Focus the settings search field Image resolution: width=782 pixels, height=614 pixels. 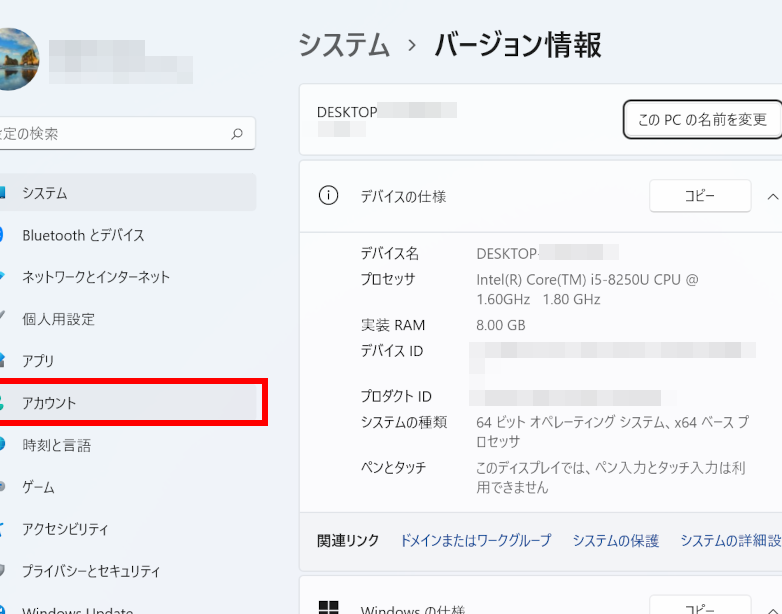128,133
